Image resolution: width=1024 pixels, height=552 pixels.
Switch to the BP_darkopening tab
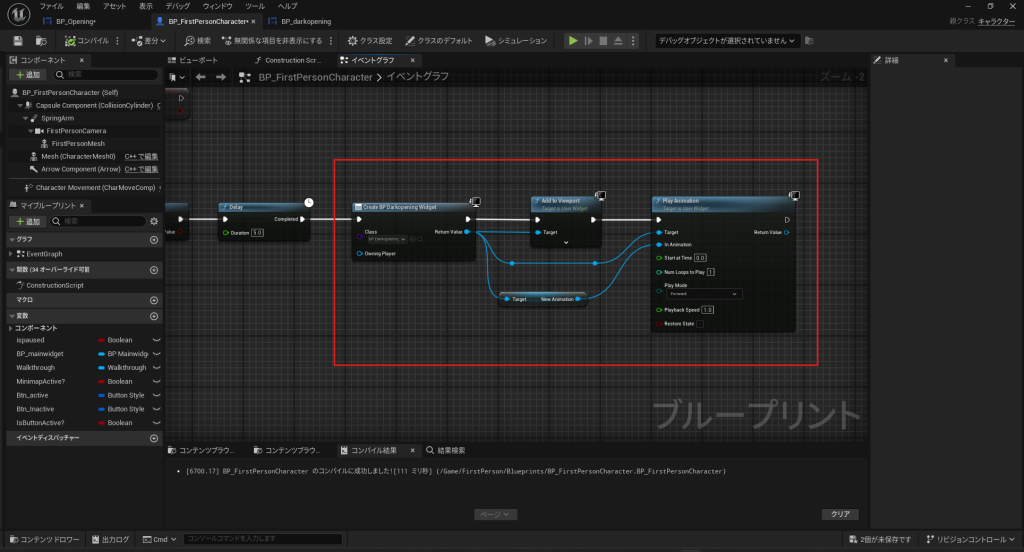click(x=305, y=21)
